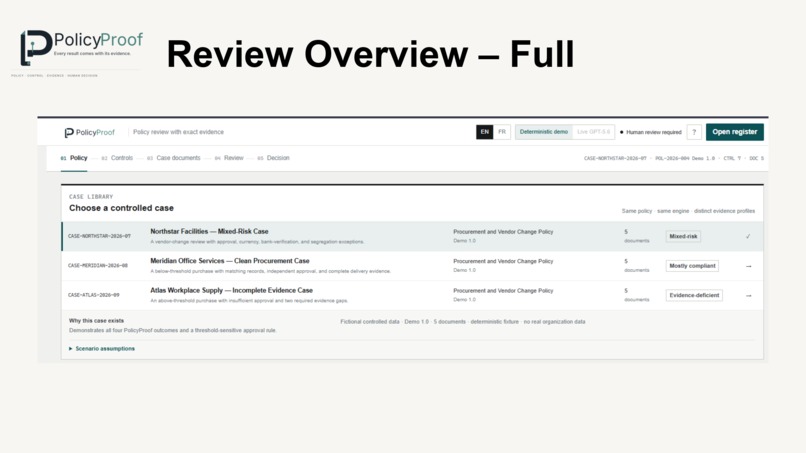Click the 5 documents count in Meridian row

[x=636, y=266]
